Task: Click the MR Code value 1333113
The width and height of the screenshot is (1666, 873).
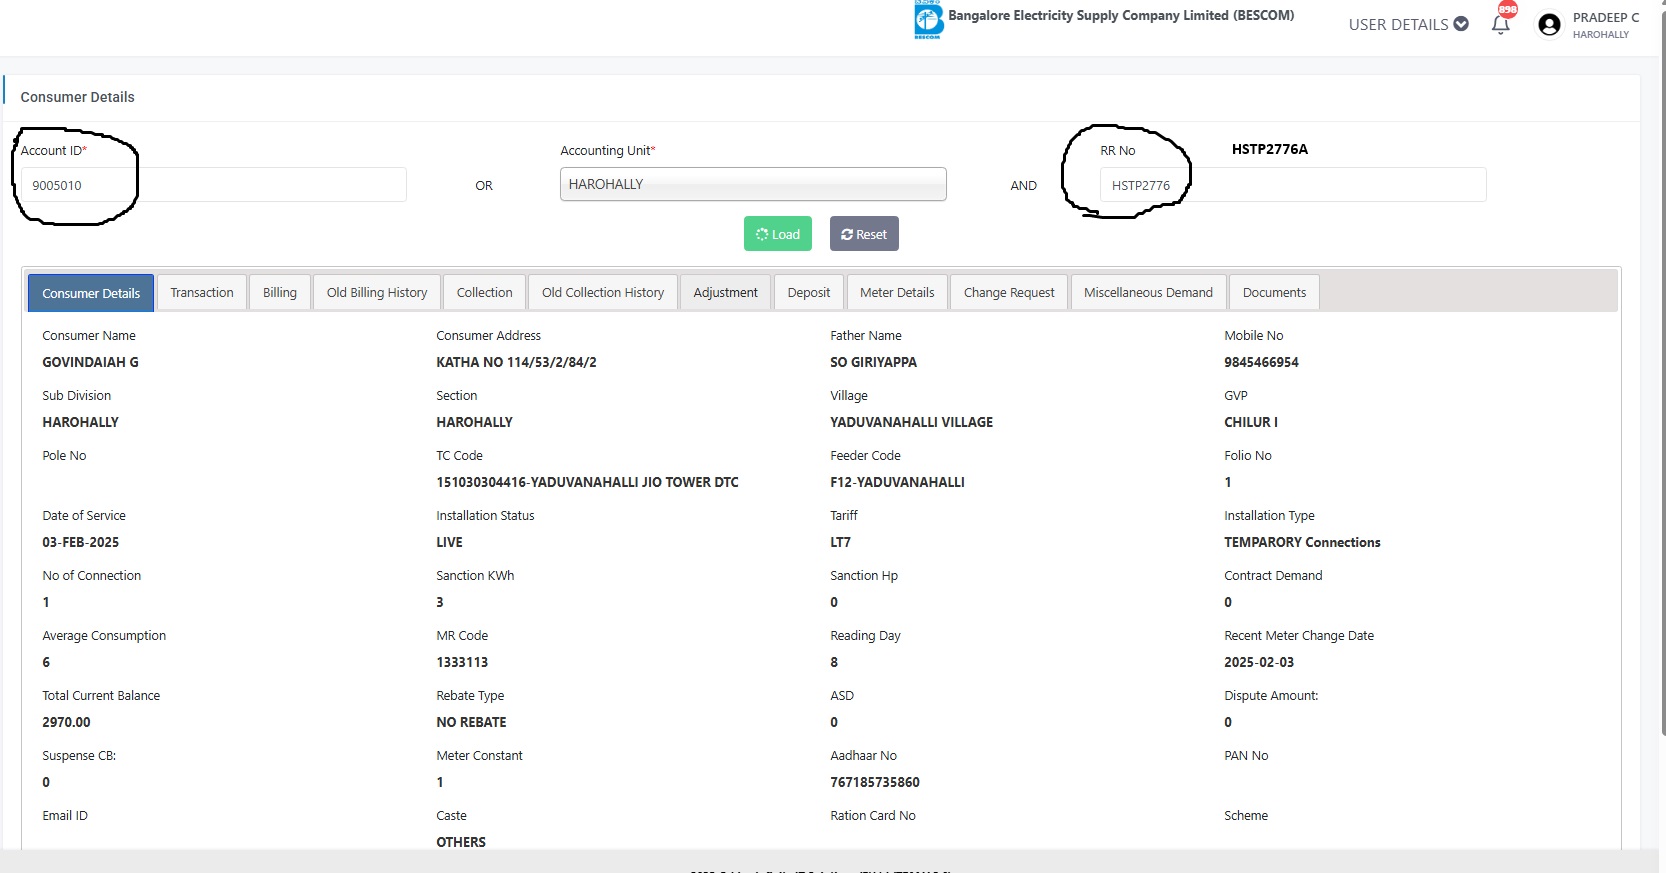Action: [x=462, y=662]
